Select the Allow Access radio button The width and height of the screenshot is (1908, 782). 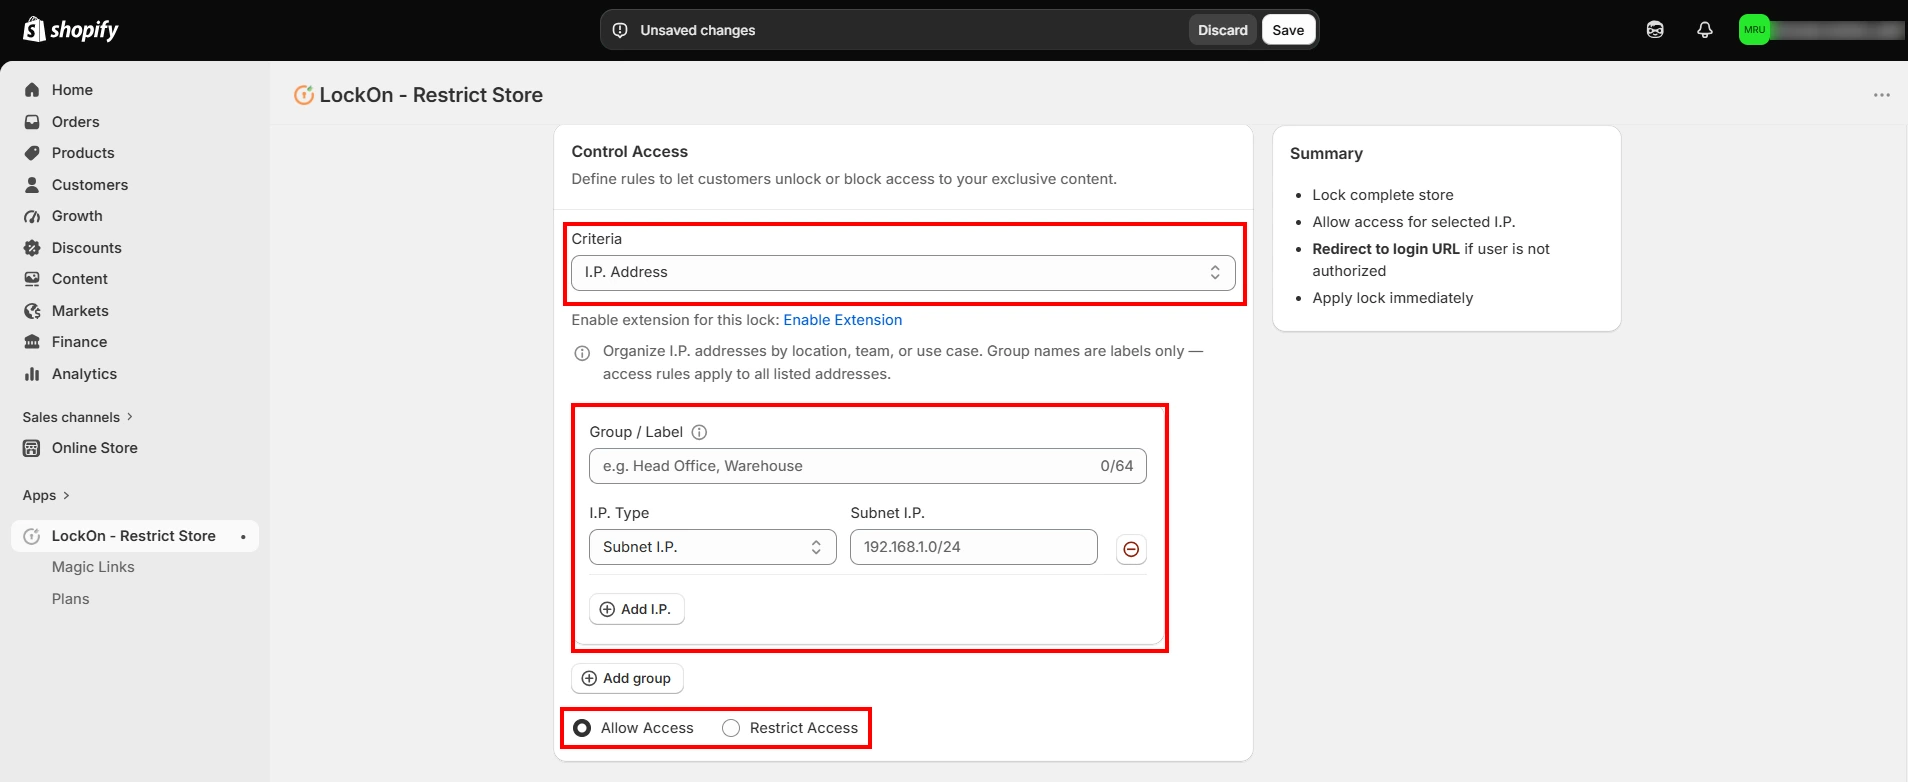[582, 728]
